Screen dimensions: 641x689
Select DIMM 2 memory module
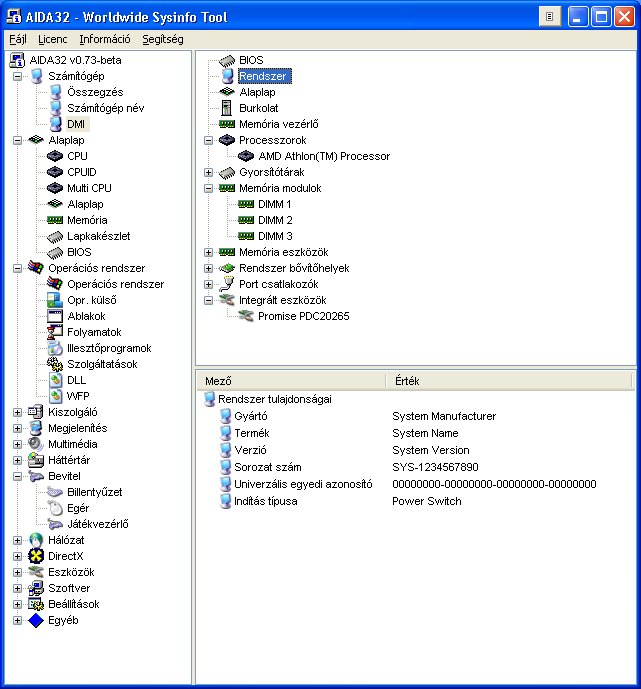point(275,220)
